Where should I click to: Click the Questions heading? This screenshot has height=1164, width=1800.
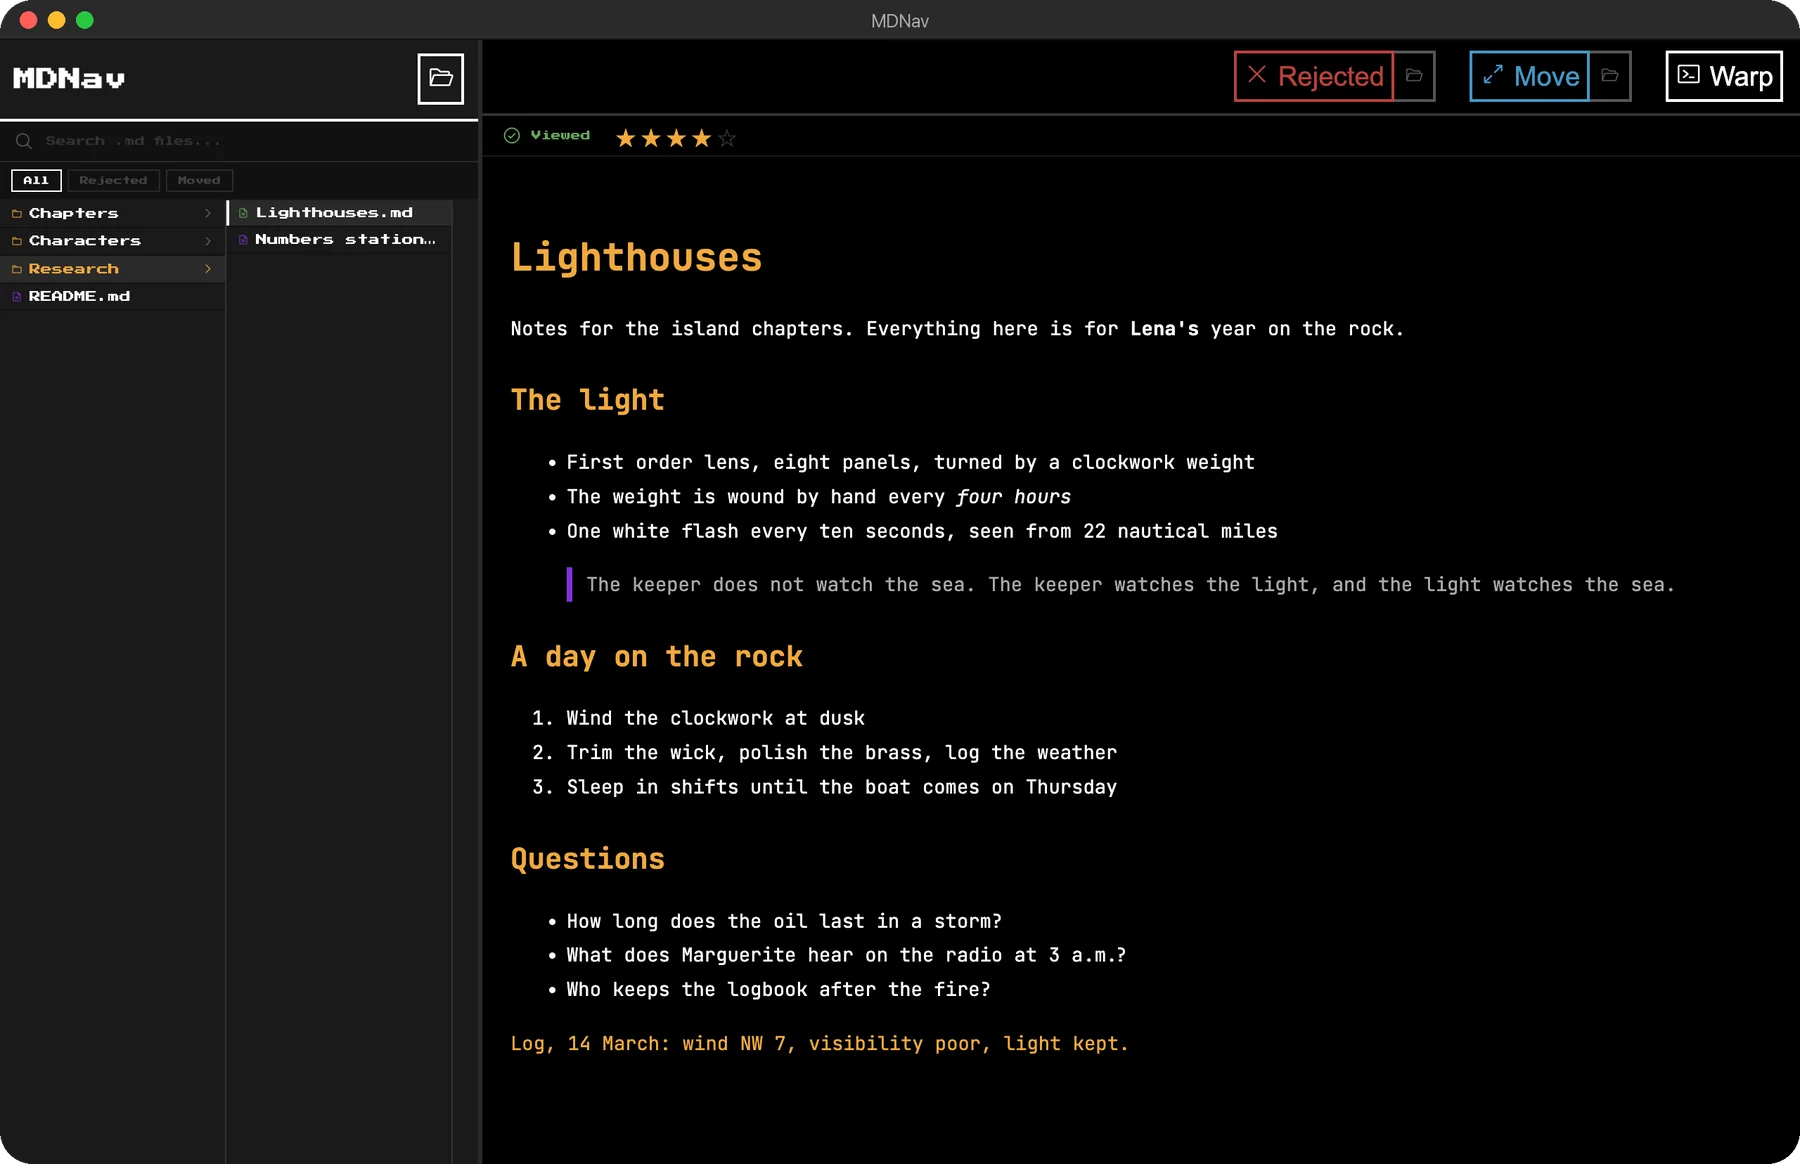tap(587, 859)
